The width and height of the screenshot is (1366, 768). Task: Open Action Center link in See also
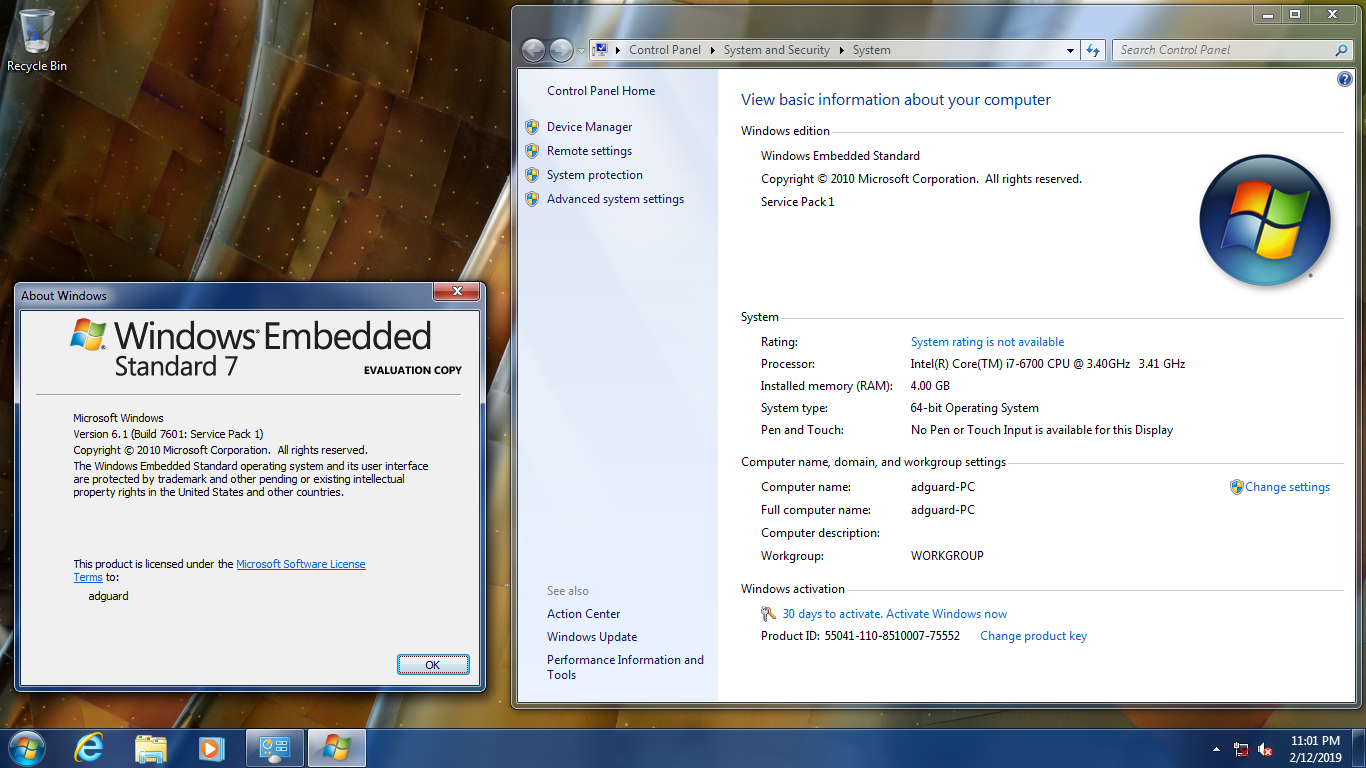pos(583,614)
